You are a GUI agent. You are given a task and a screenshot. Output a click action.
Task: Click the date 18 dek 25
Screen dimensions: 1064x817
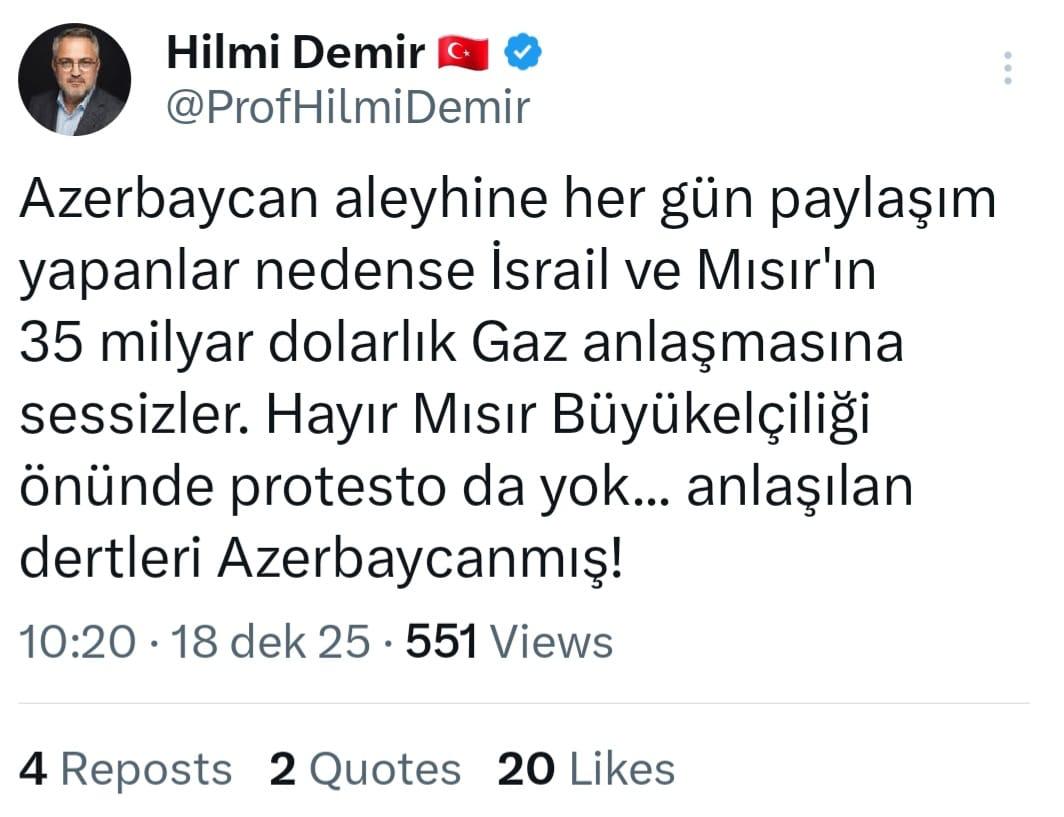(271, 641)
